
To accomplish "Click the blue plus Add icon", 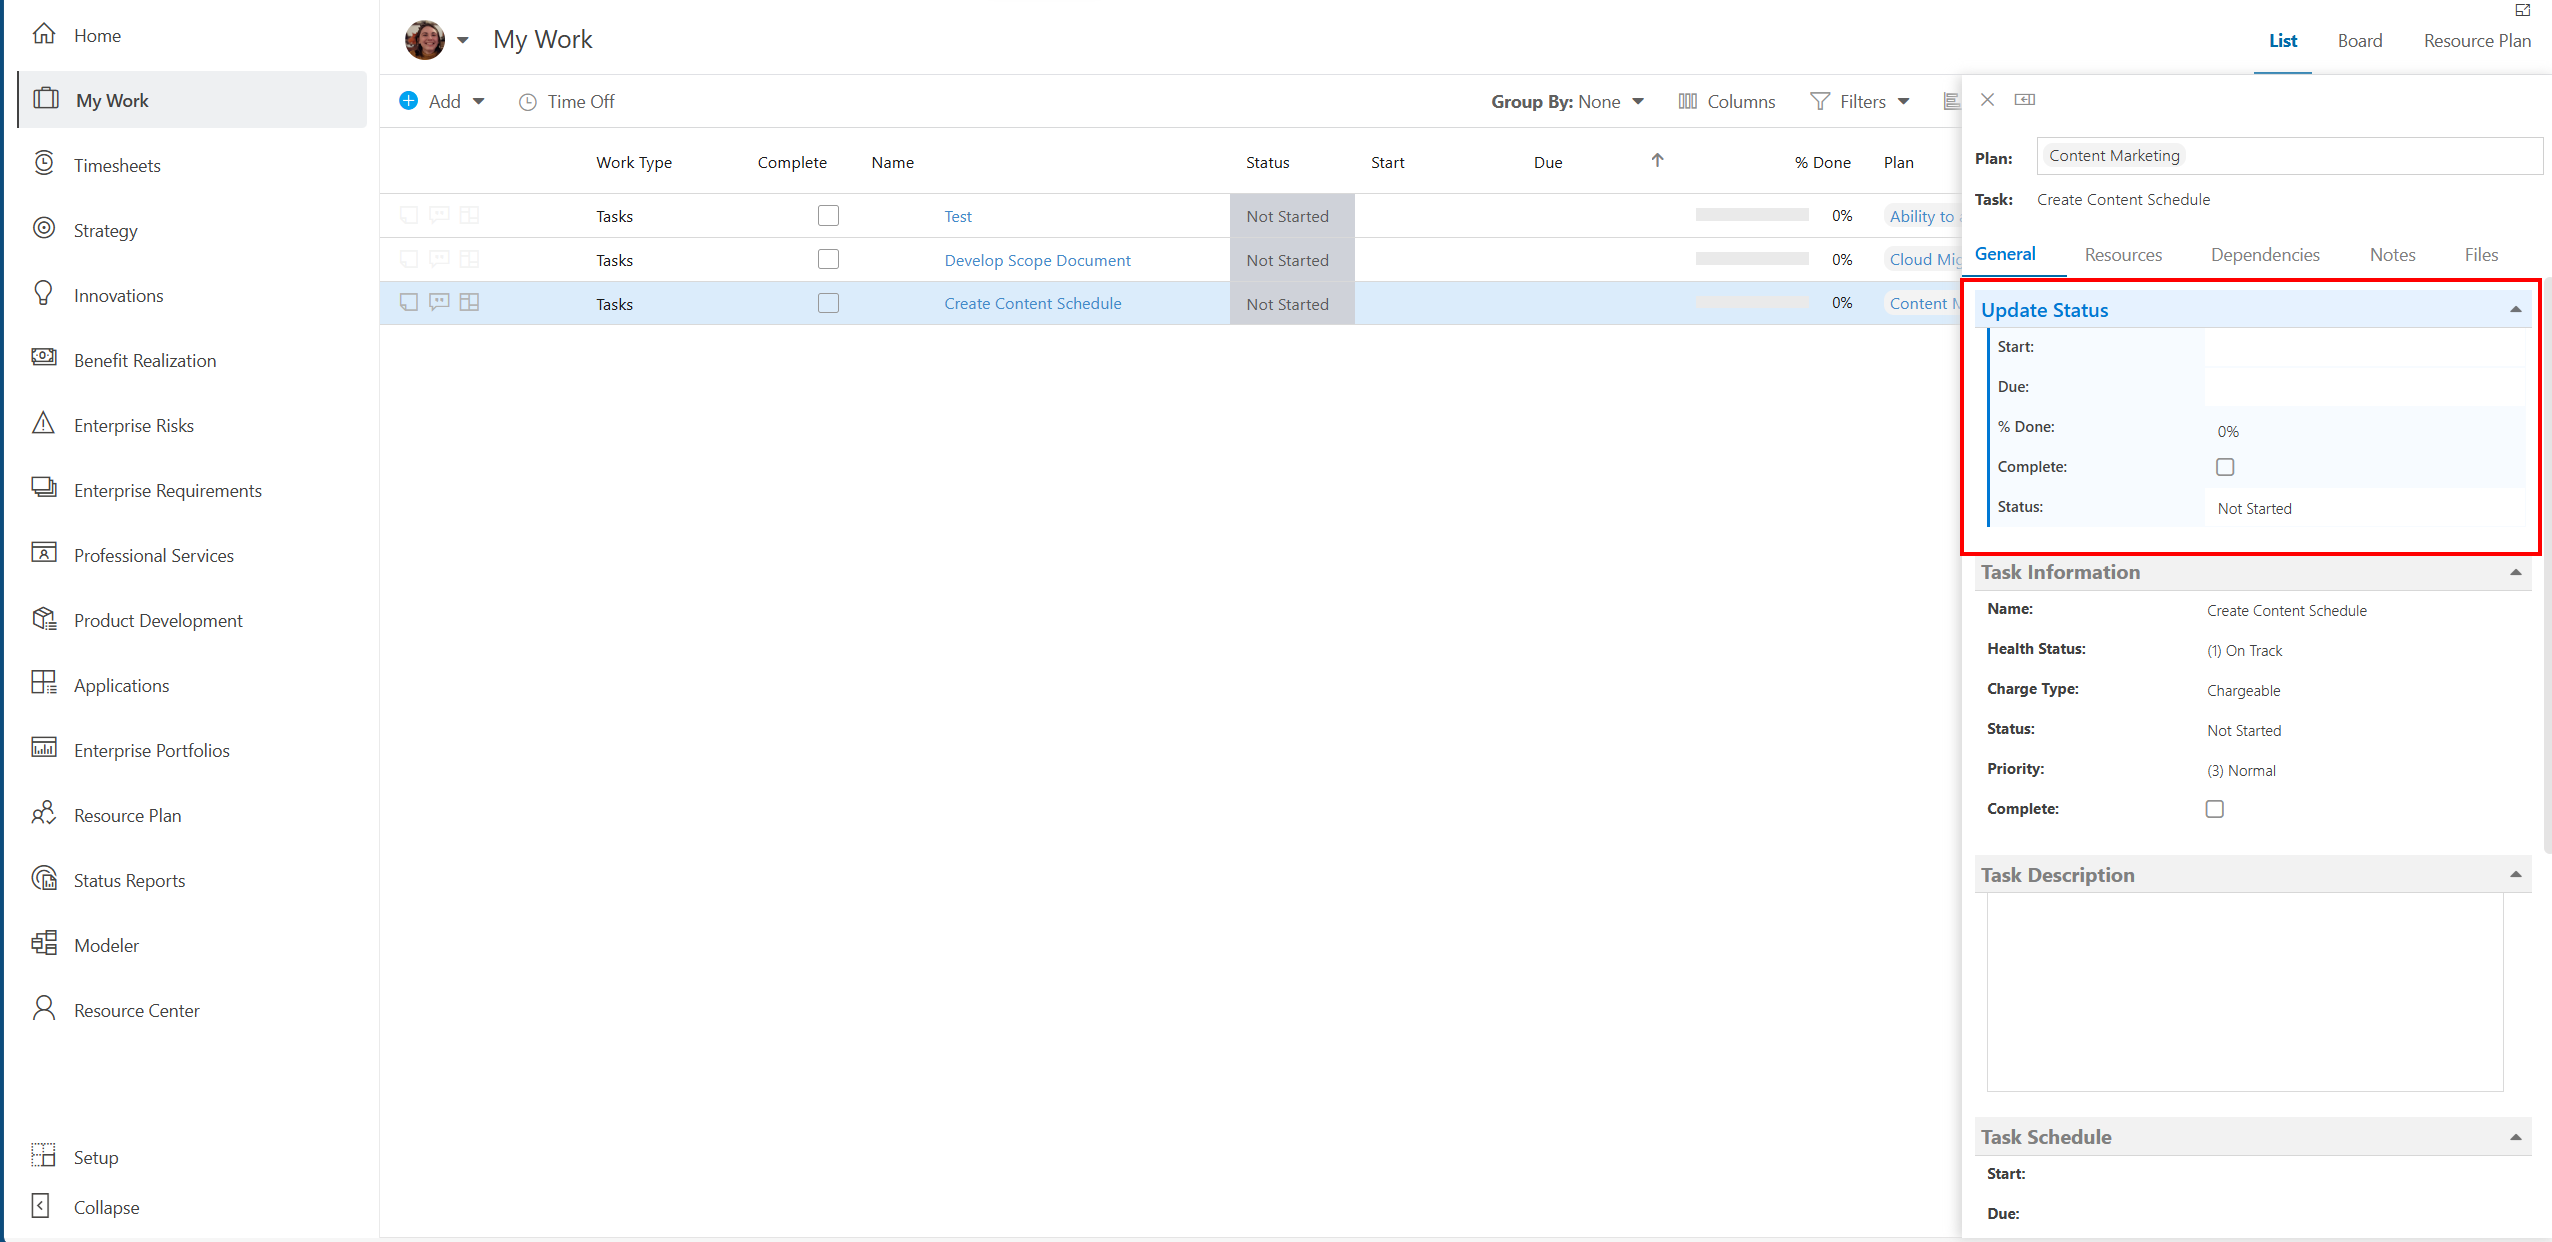I will pos(409,101).
